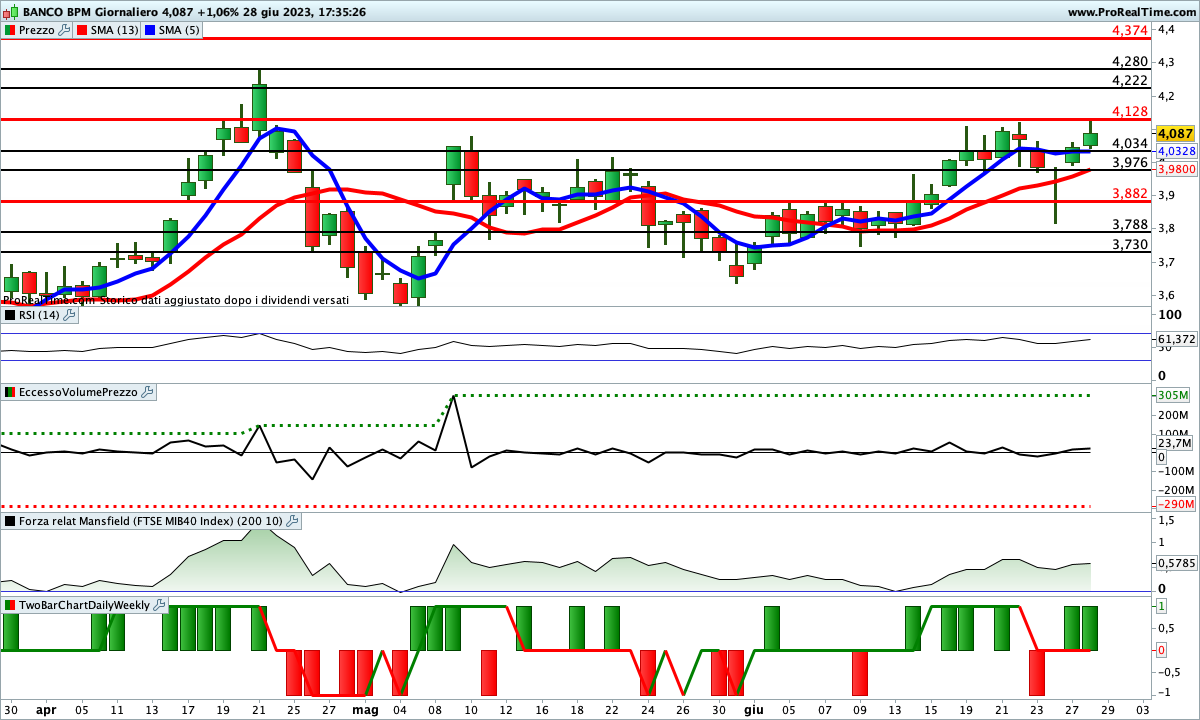Click the 'mag' month label on time axis
The image size is (1200, 720).
[366, 709]
